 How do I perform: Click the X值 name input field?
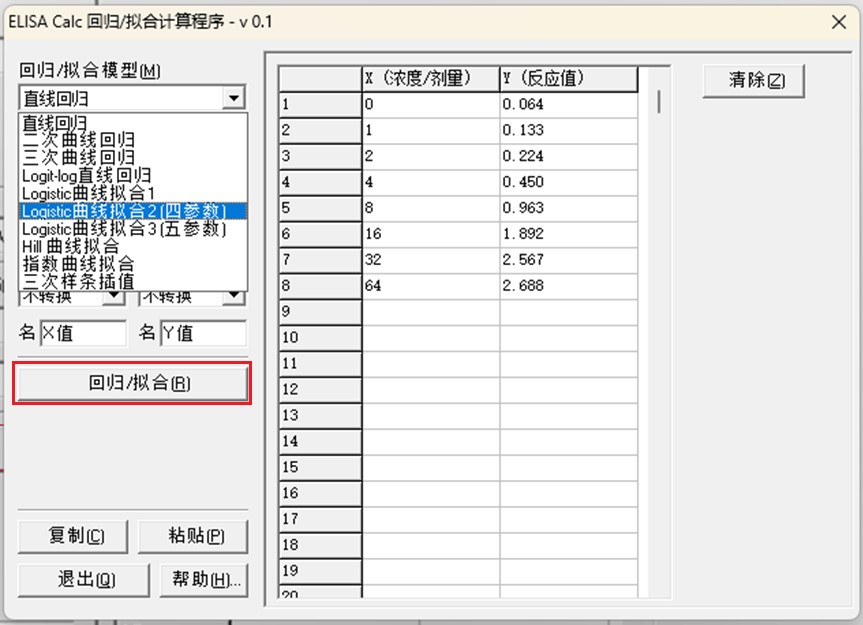[83, 334]
